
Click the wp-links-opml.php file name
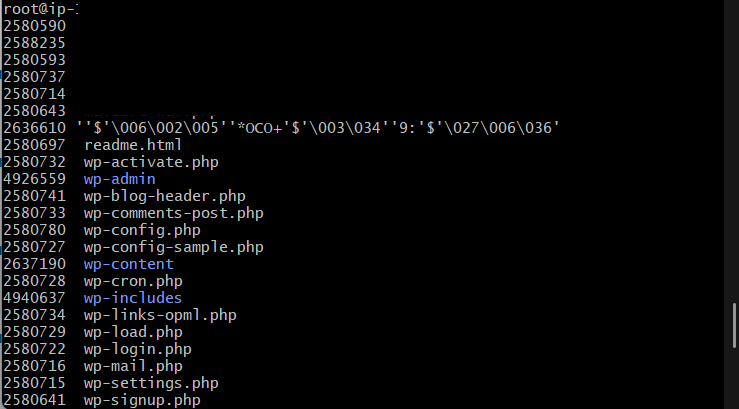(160, 315)
